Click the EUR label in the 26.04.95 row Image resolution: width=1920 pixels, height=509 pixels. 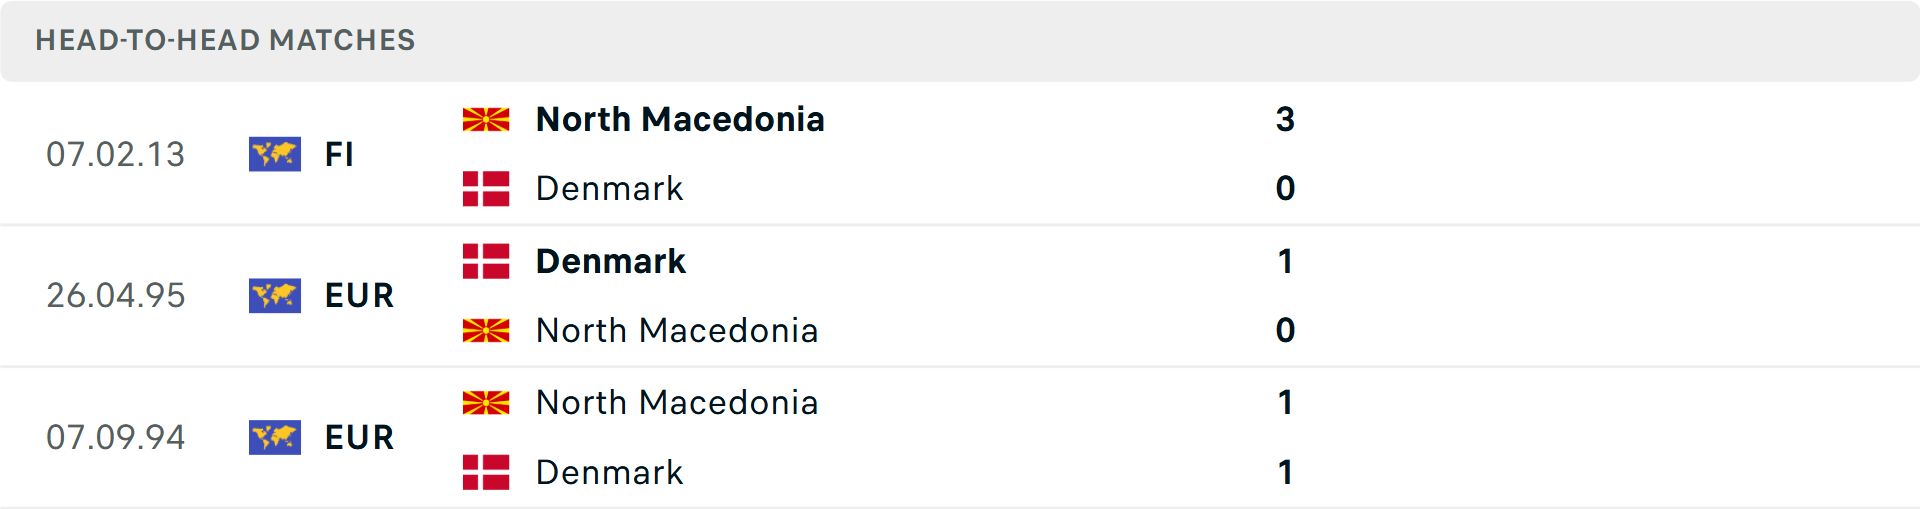point(359,296)
